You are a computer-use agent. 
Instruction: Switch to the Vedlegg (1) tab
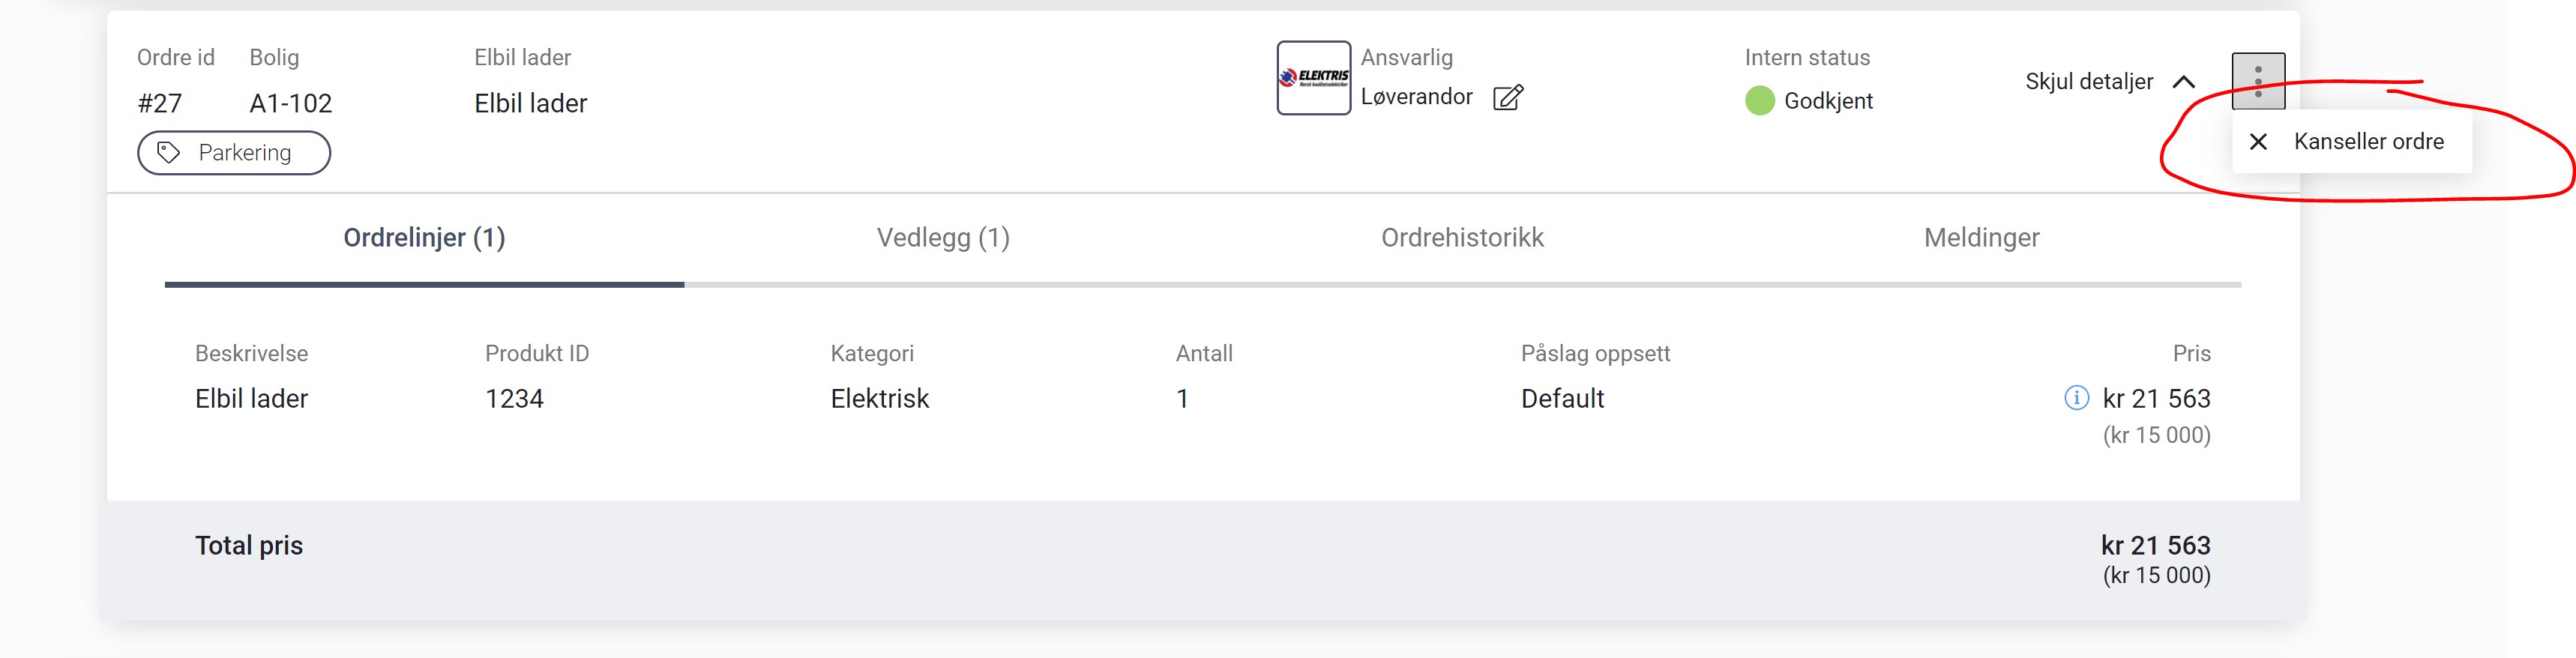(x=943, y=238)
